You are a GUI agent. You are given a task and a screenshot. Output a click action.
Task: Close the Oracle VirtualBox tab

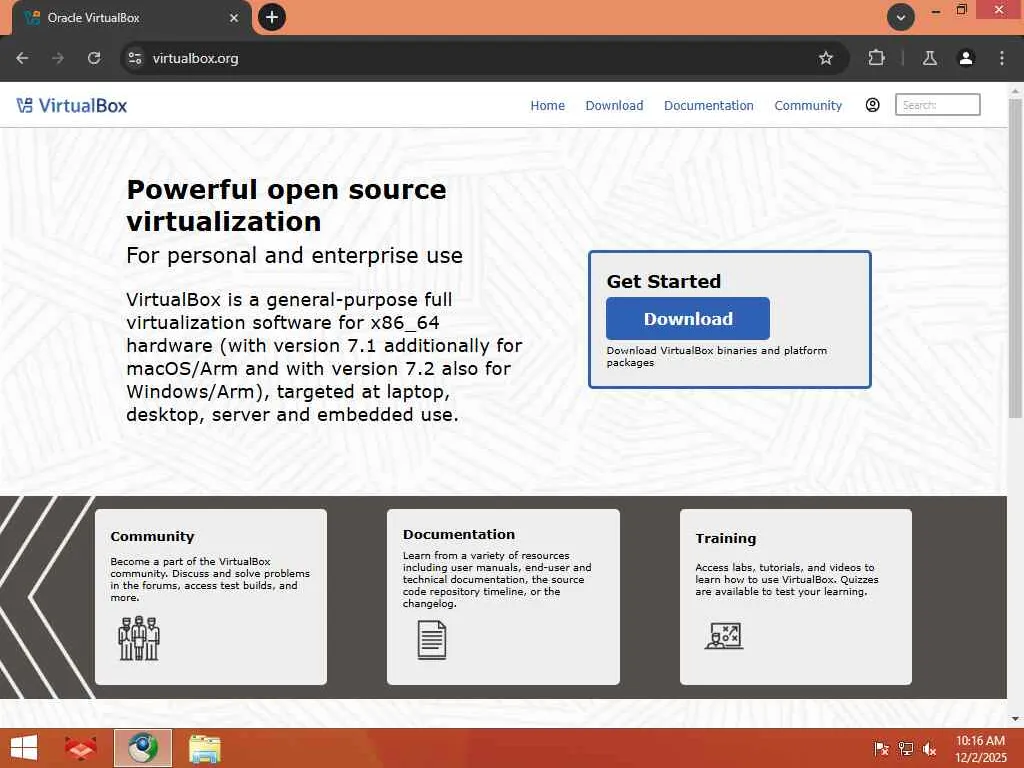point(234,18)
